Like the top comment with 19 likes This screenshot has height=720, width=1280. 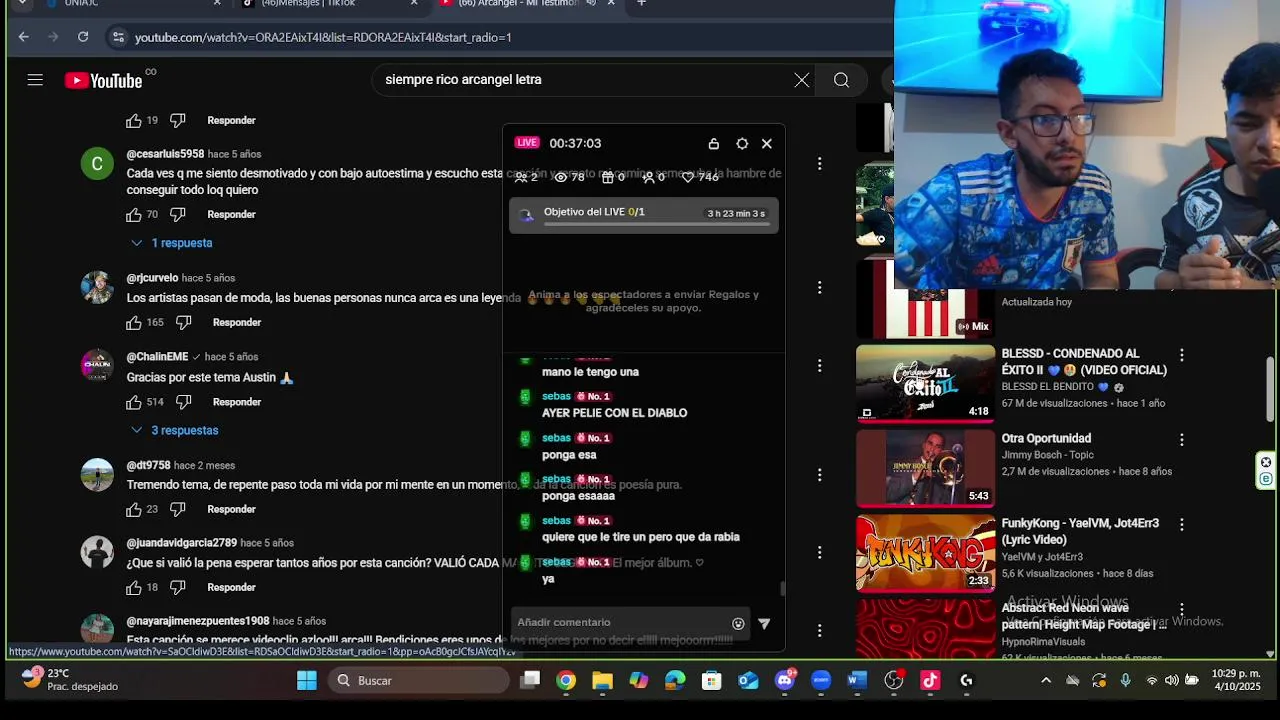[134, 121]
